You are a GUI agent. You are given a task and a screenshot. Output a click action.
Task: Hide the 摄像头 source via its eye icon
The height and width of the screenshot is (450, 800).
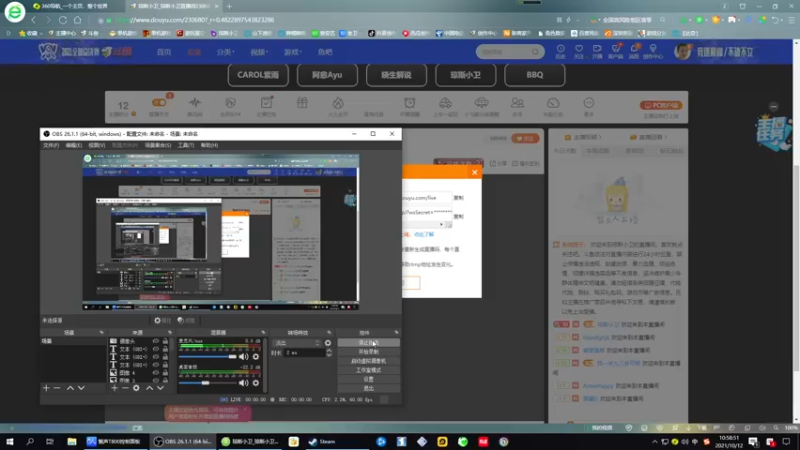[x=156, y=341]
